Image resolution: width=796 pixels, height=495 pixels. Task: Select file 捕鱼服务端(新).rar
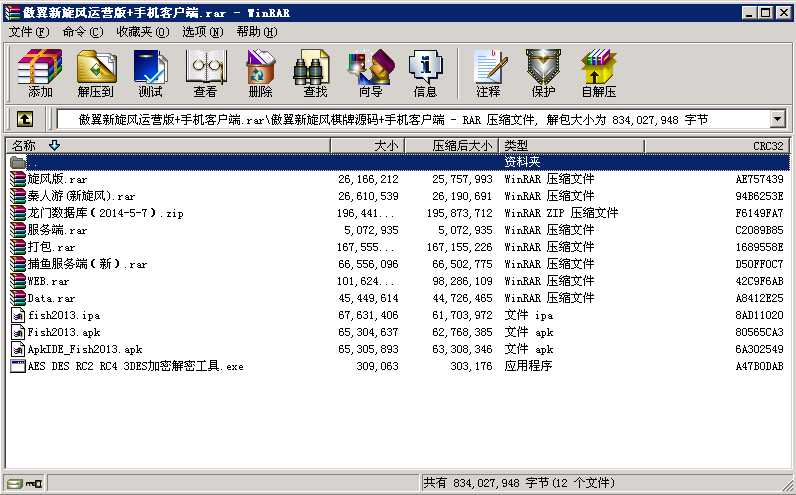click(x=87, y=264)
